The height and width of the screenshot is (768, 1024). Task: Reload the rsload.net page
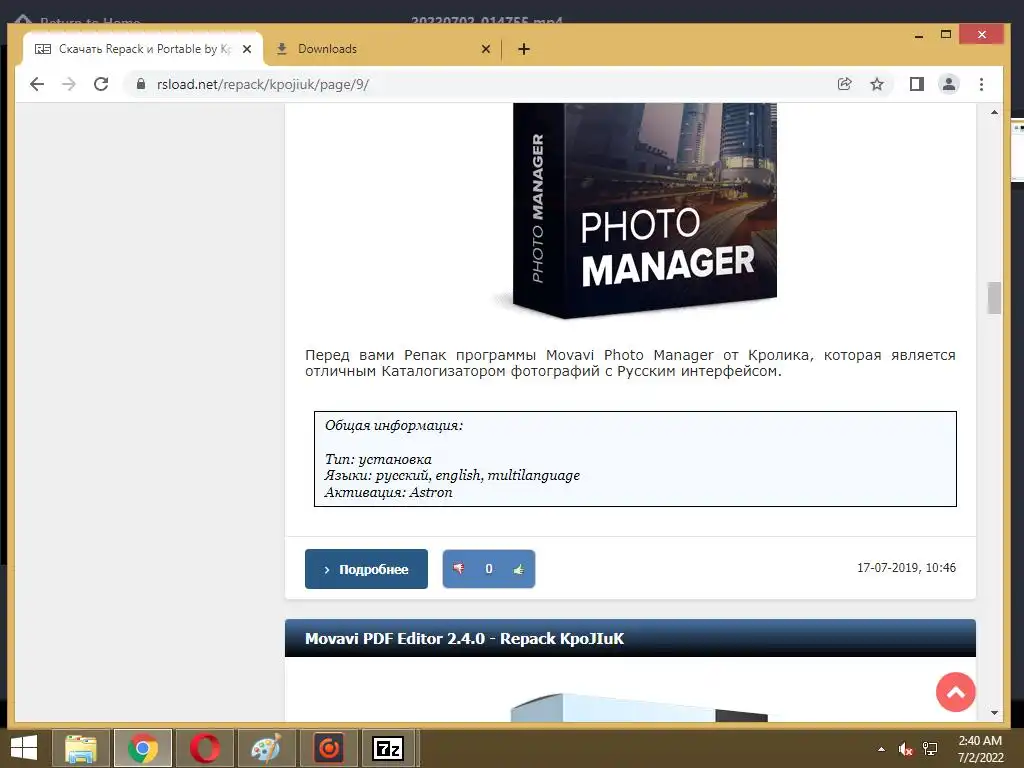pyautogui.click(x=101, y=84)
